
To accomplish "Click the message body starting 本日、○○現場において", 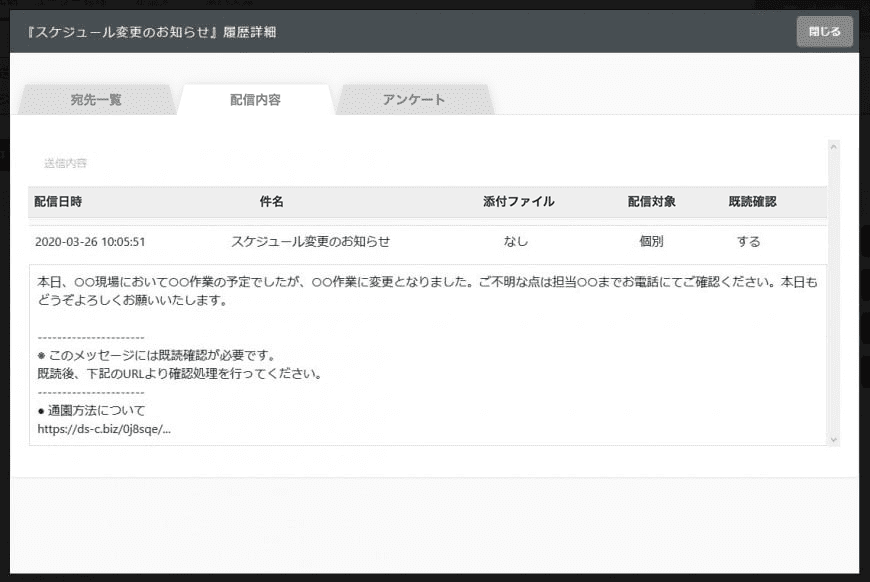I will (427, 291).
